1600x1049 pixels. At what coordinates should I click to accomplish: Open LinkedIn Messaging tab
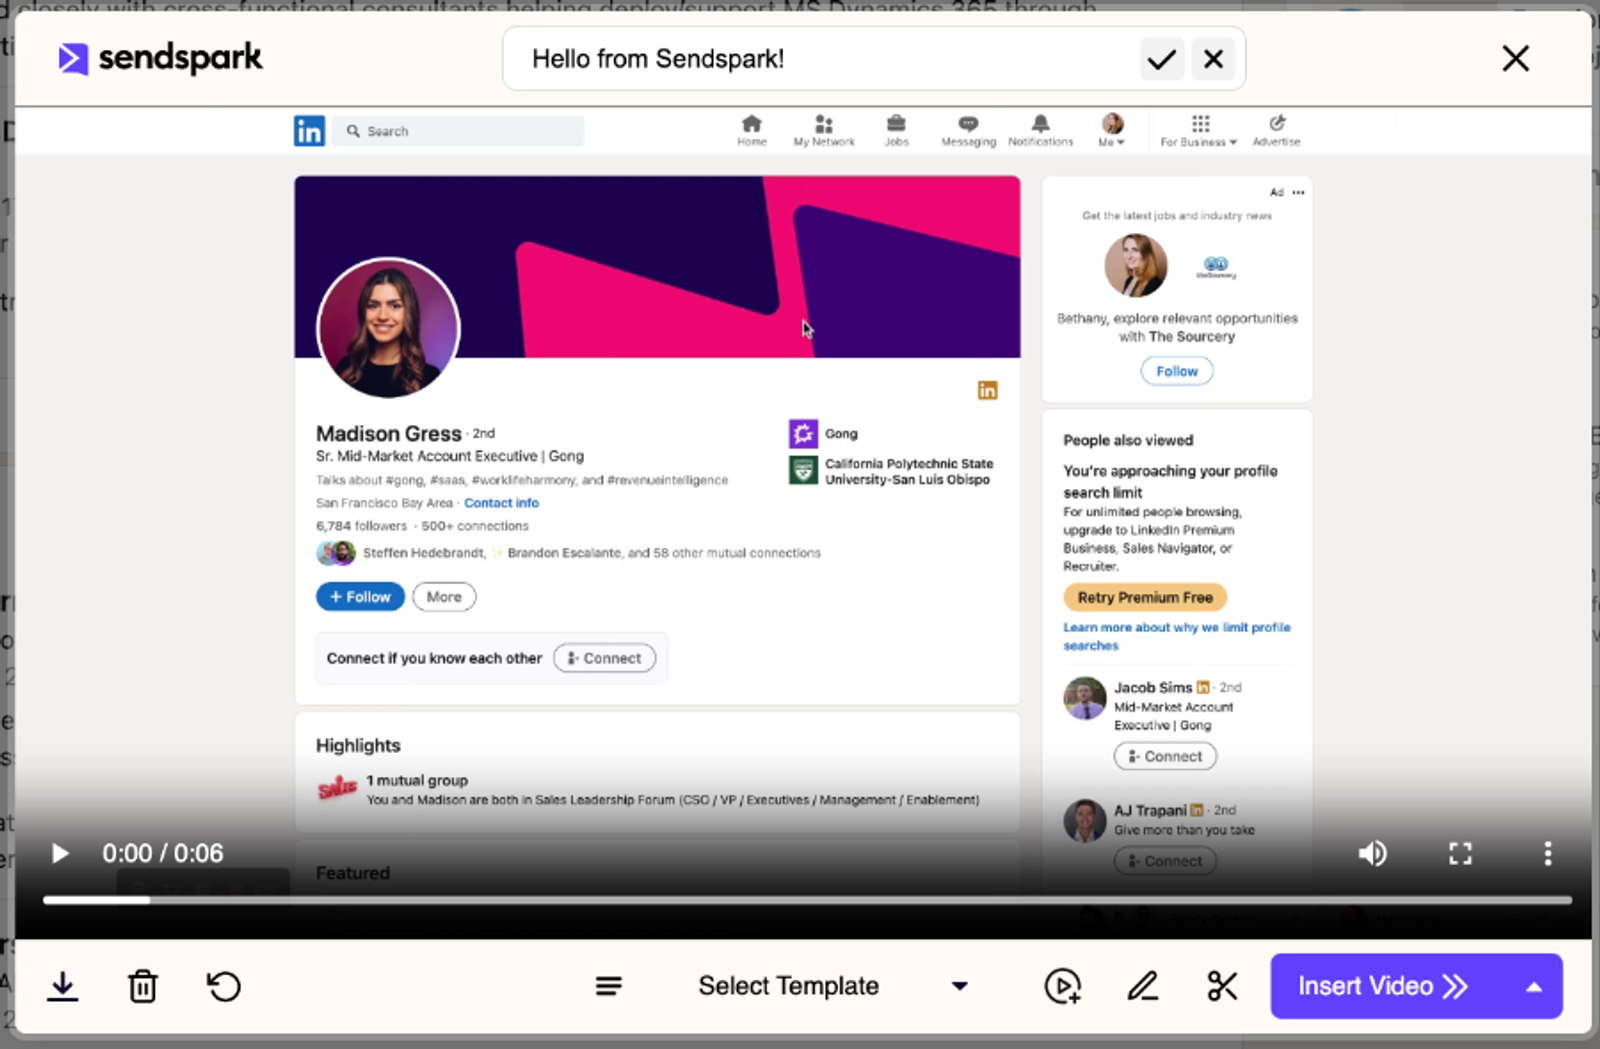coord(968,131)
